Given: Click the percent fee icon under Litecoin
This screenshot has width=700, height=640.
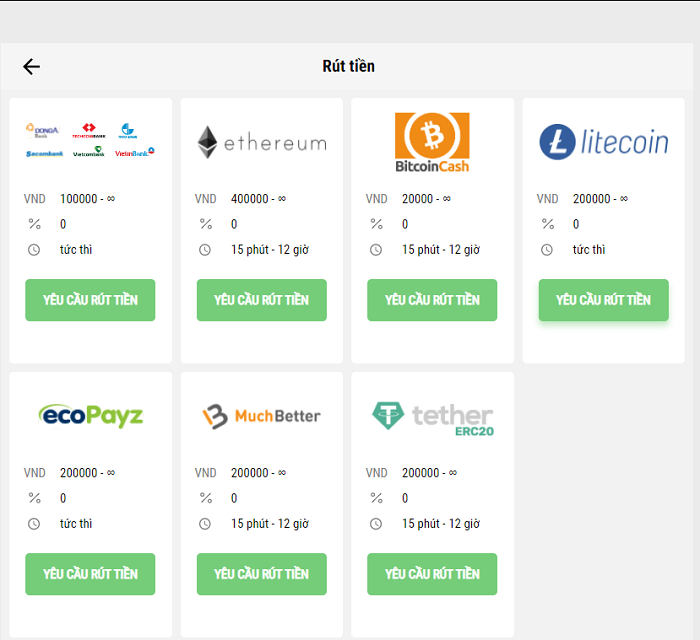Looking at the screenshot, I should [x=548, y=224].
